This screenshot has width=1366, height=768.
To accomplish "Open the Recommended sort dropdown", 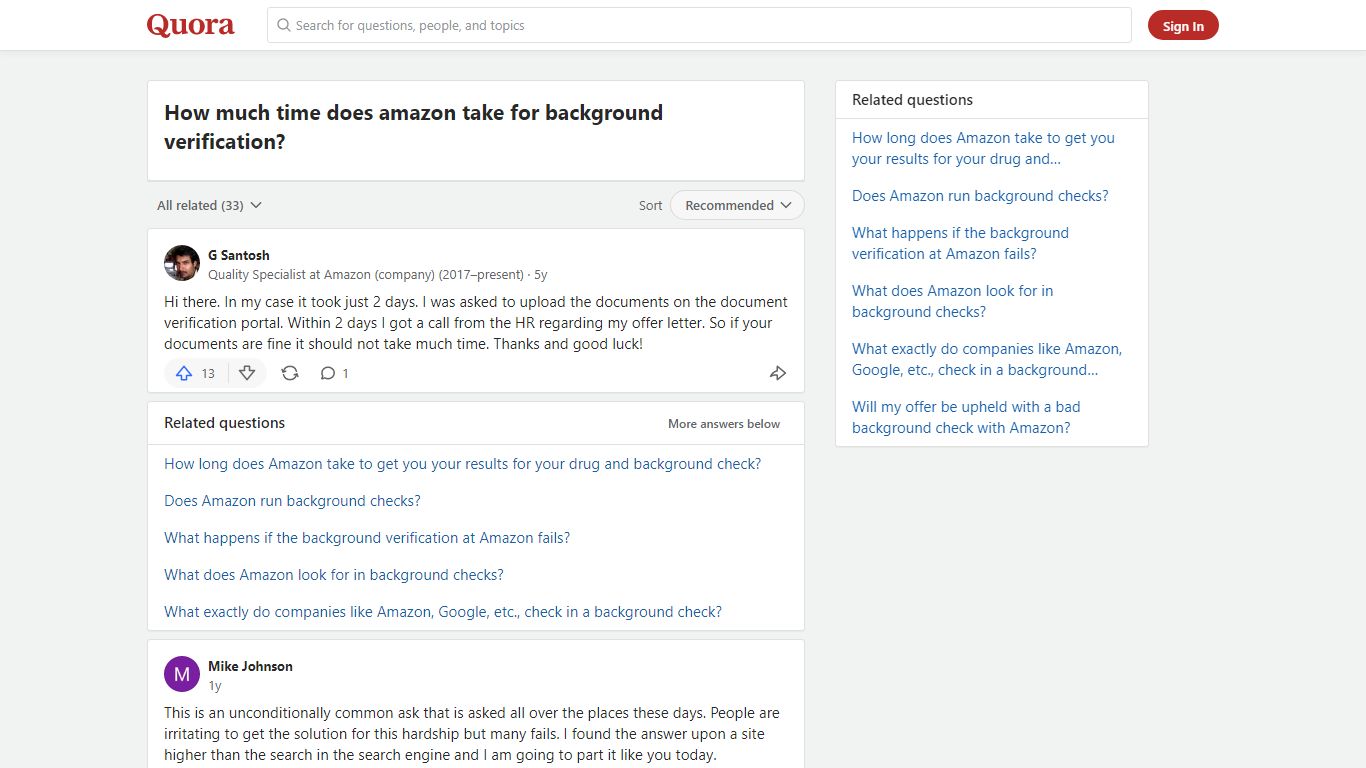I will 737,205.
